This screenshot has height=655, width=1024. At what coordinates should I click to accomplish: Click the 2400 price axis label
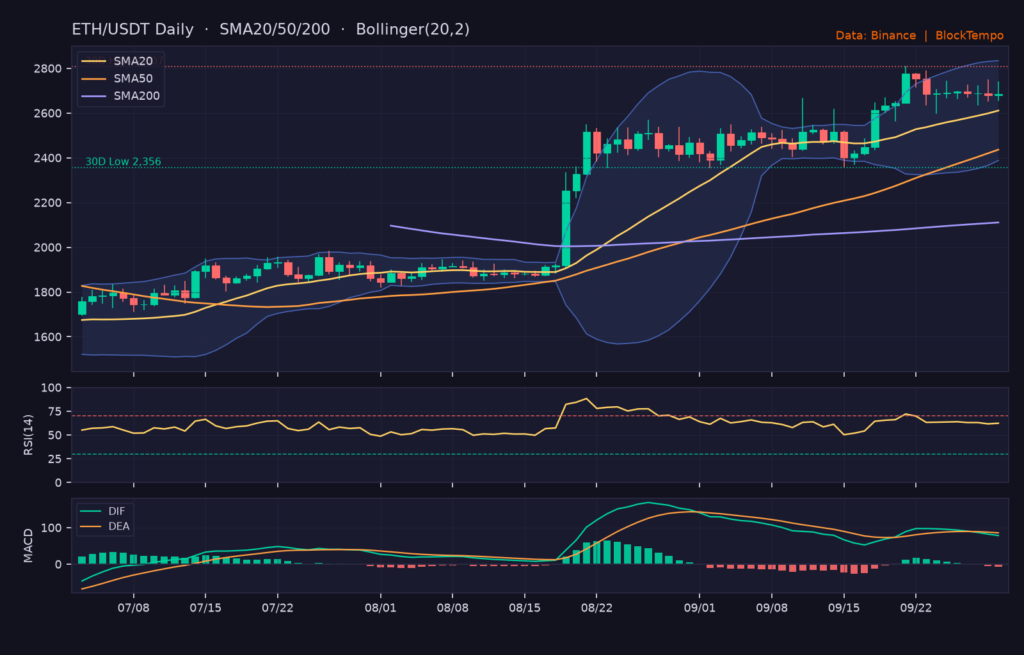pos(48,158)
